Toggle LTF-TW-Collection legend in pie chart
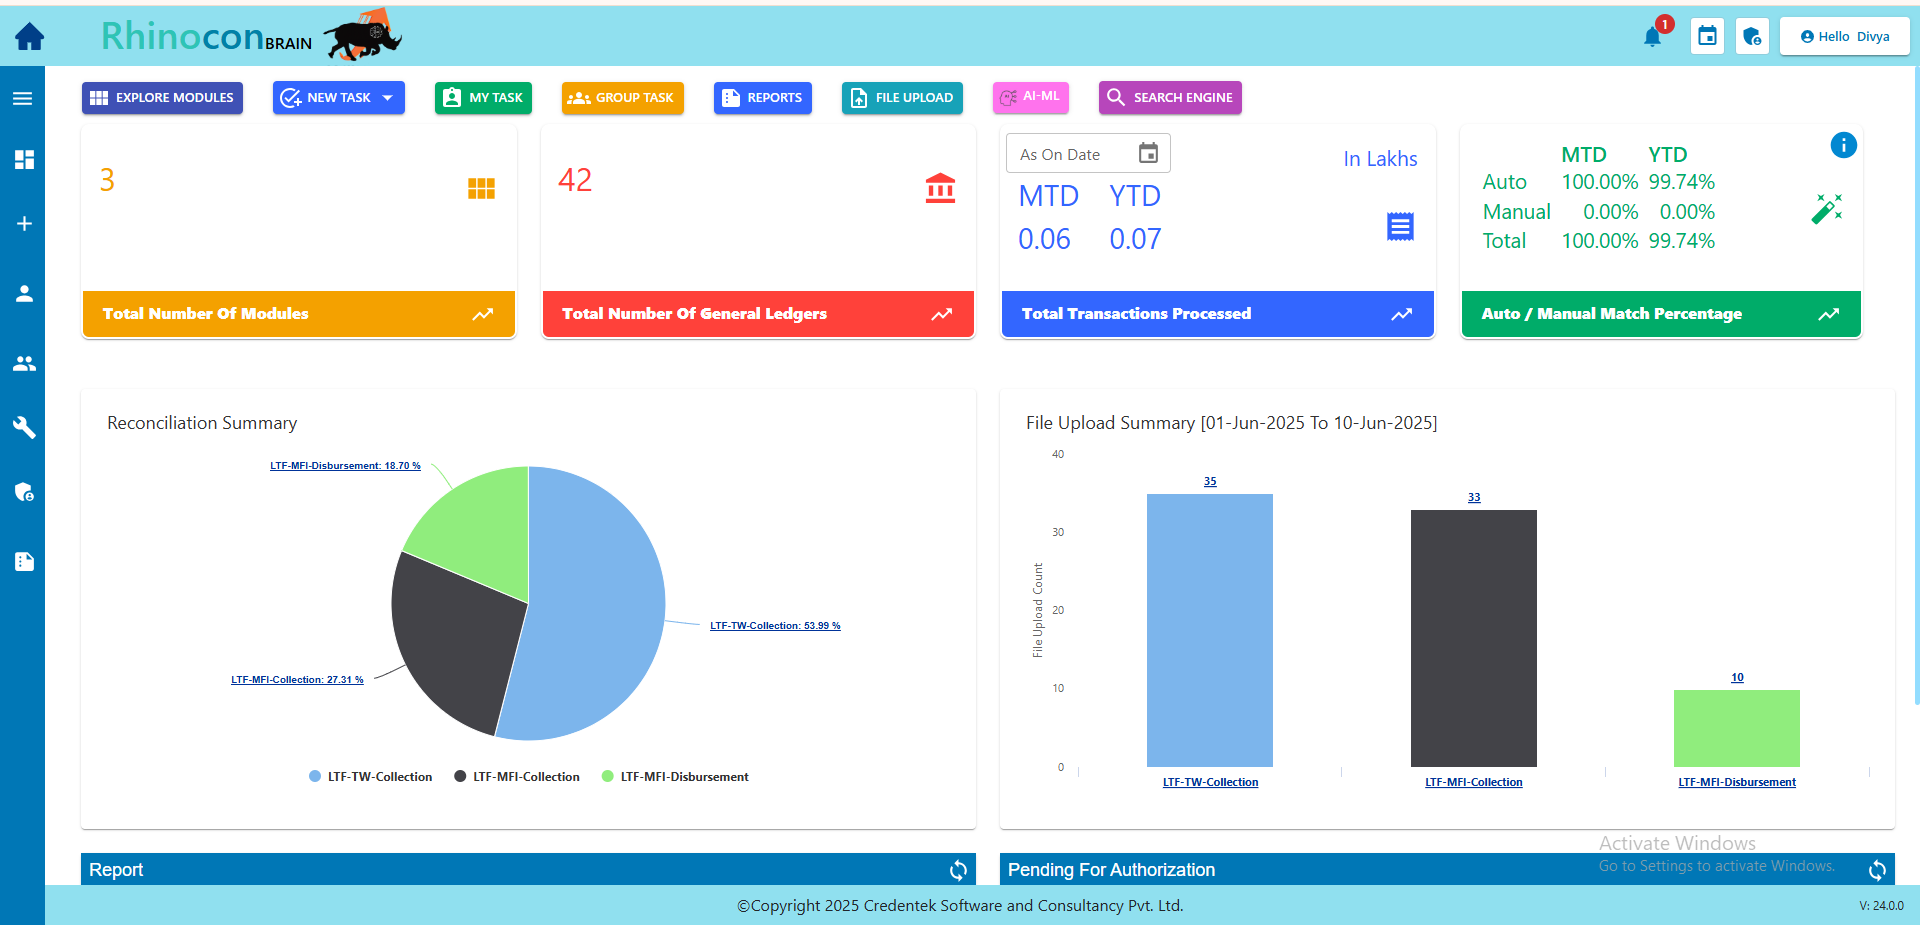 tap(370, 777)
